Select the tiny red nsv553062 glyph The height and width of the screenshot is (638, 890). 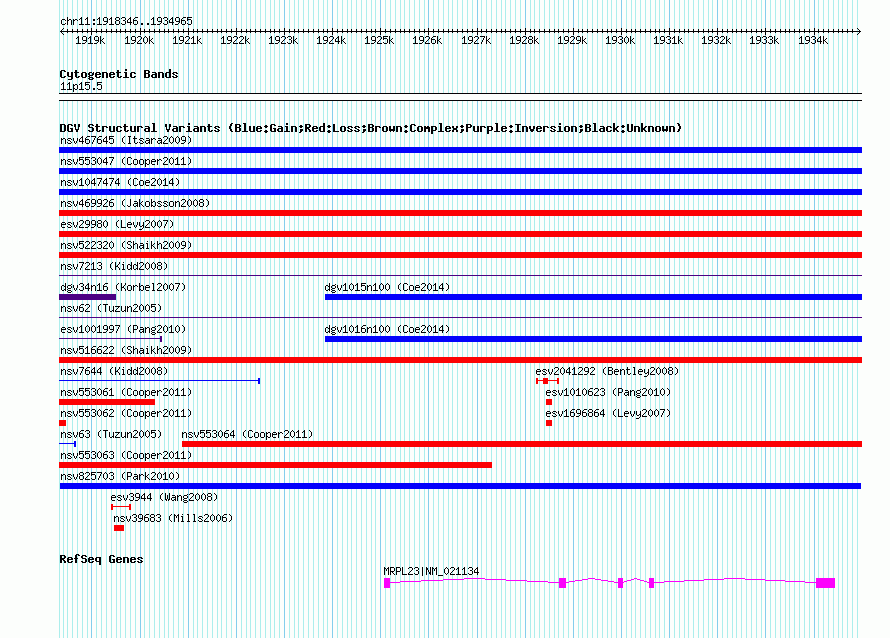click(x=62, y=423)
